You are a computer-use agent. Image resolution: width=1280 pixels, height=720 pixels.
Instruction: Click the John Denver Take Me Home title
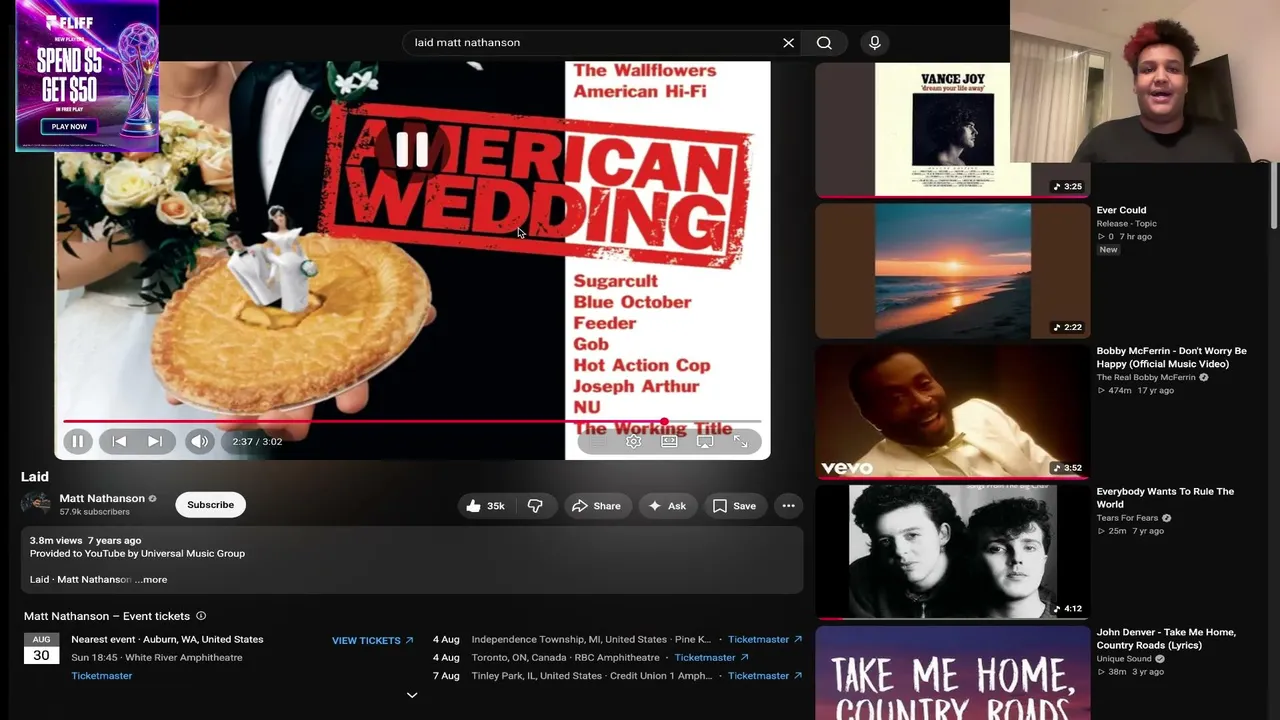pyautogui.click(x=1166, y=639)
